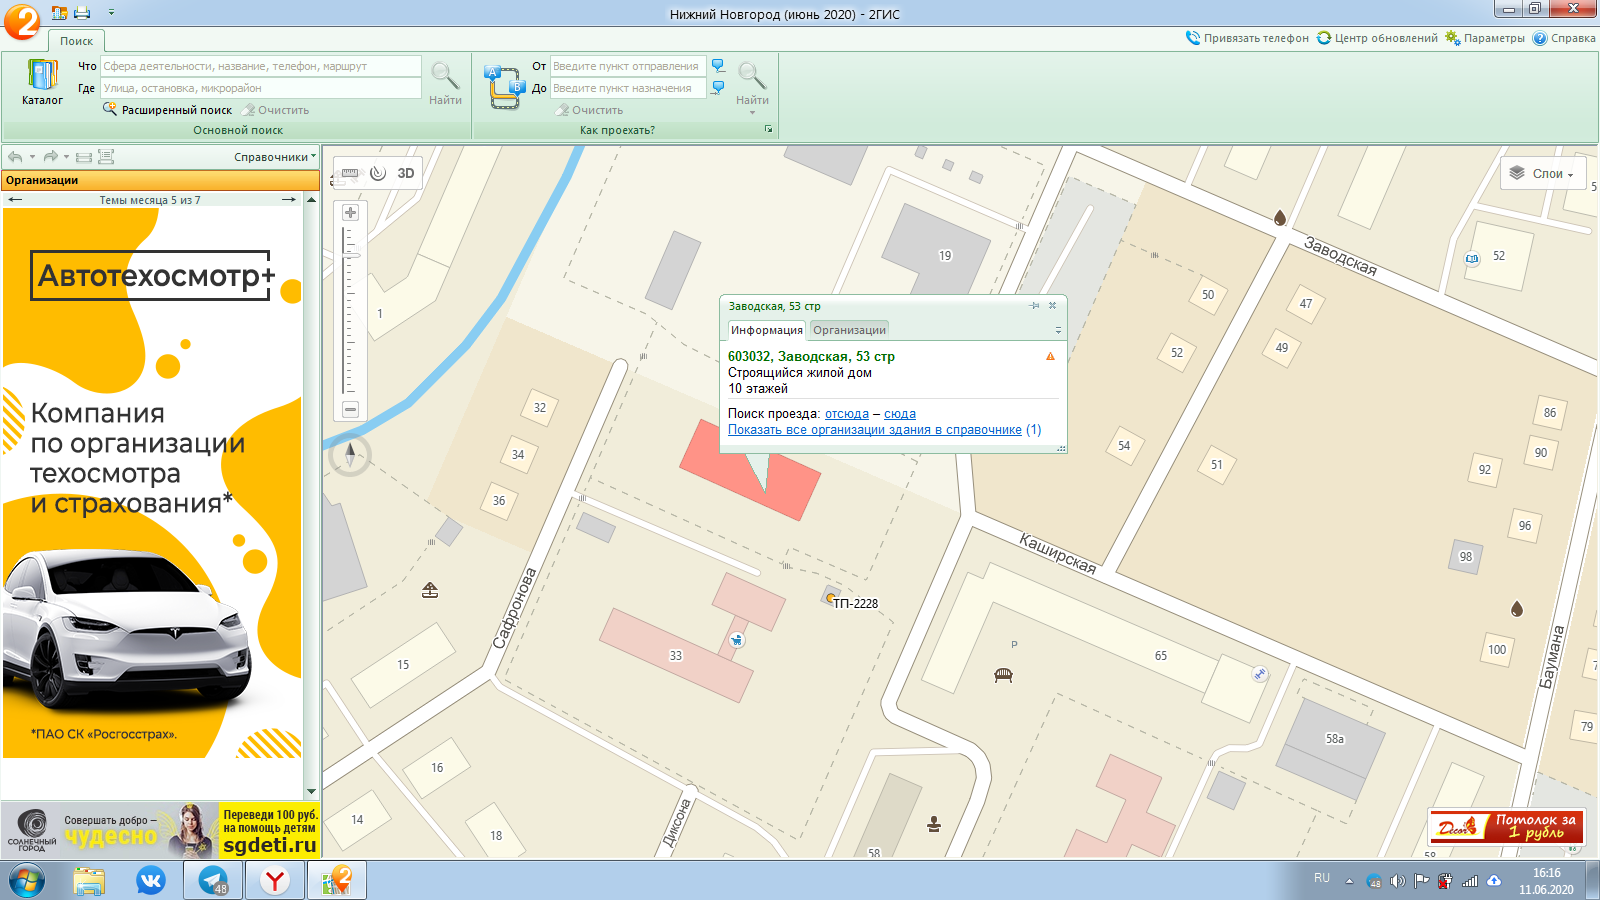The image size is (1600, 900).
Task: Click the print icon in title bar
Action: point(82,12)
